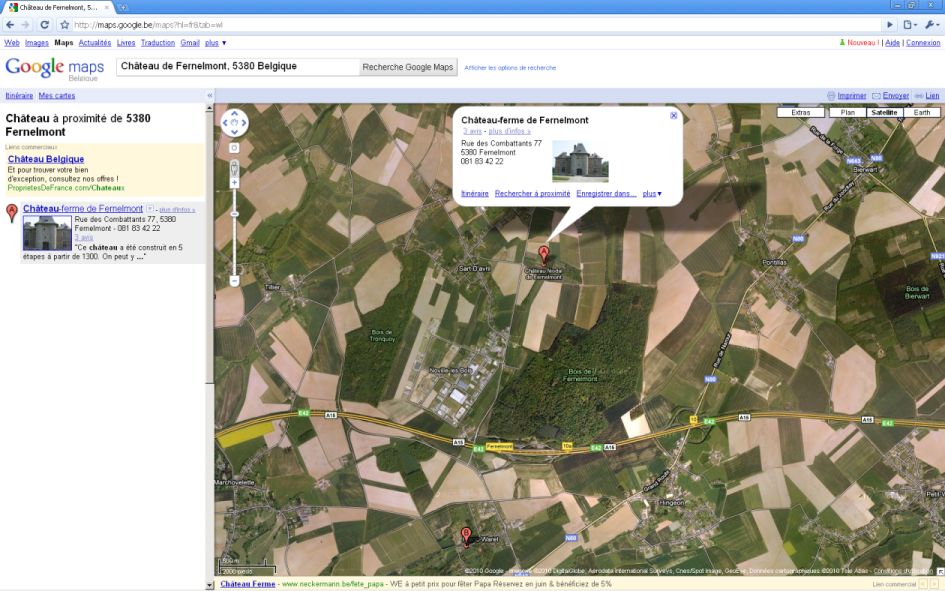
Task: Click into the Google Maps search field
Action: point(238,66)
